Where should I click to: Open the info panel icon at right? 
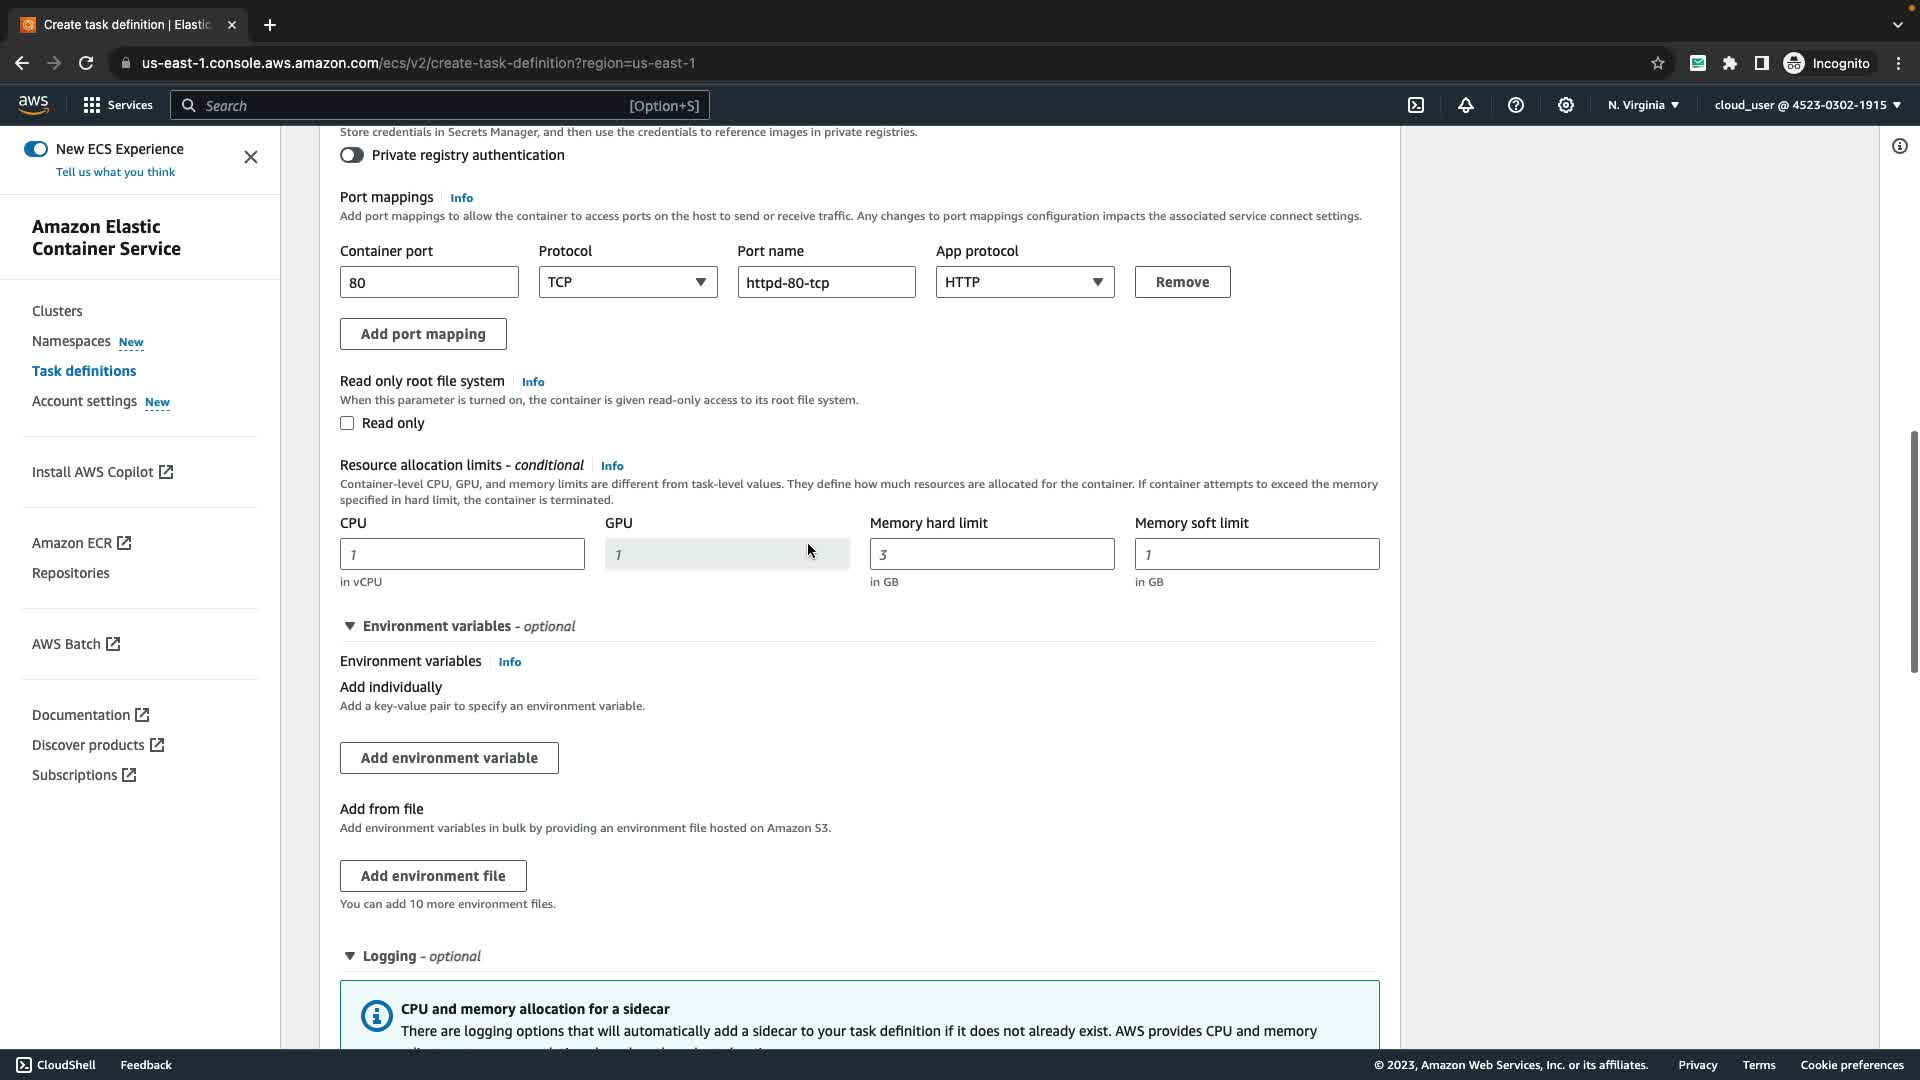pyautogui.click(x=1900, y=147)
